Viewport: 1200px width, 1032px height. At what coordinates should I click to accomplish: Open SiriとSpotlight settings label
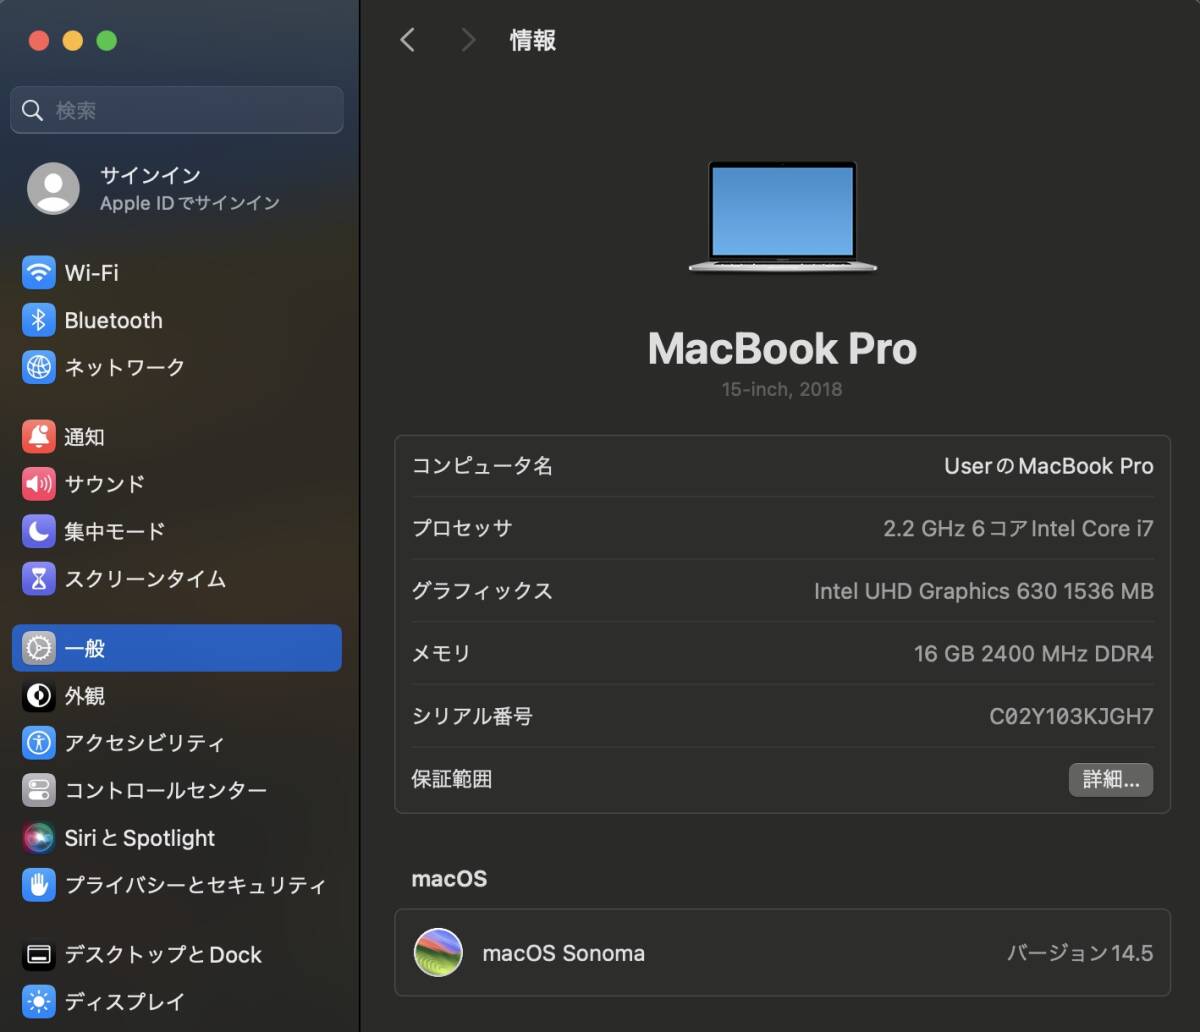click(x=140, y=838)
